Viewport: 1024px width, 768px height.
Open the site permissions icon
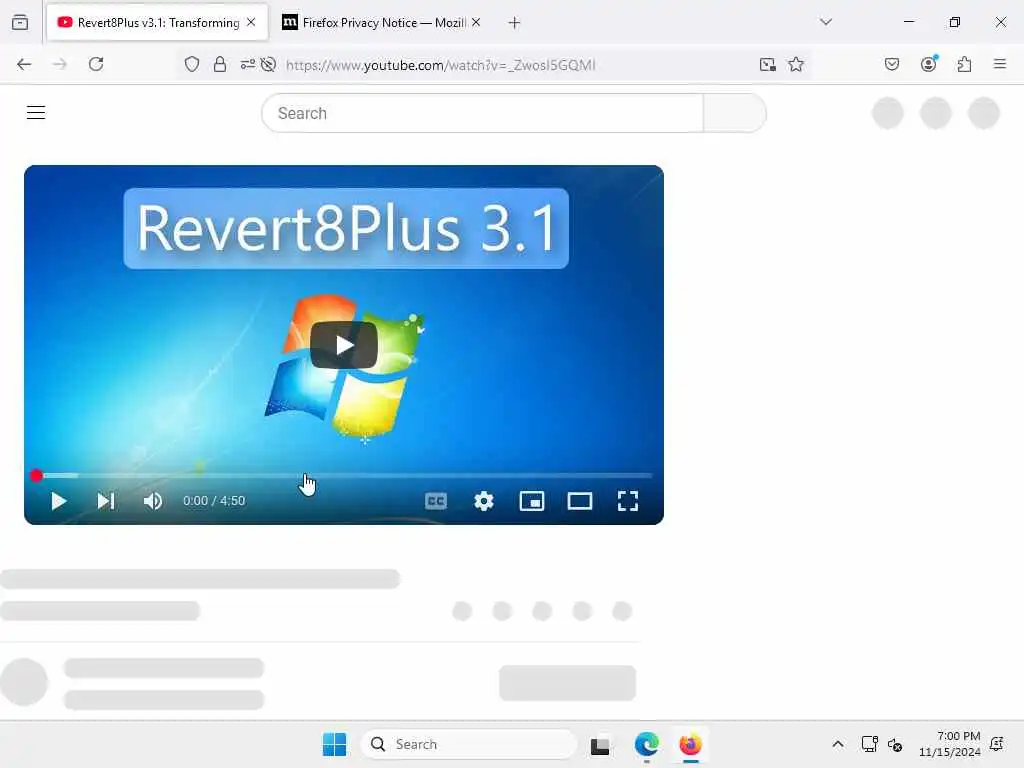pos(248,64)
